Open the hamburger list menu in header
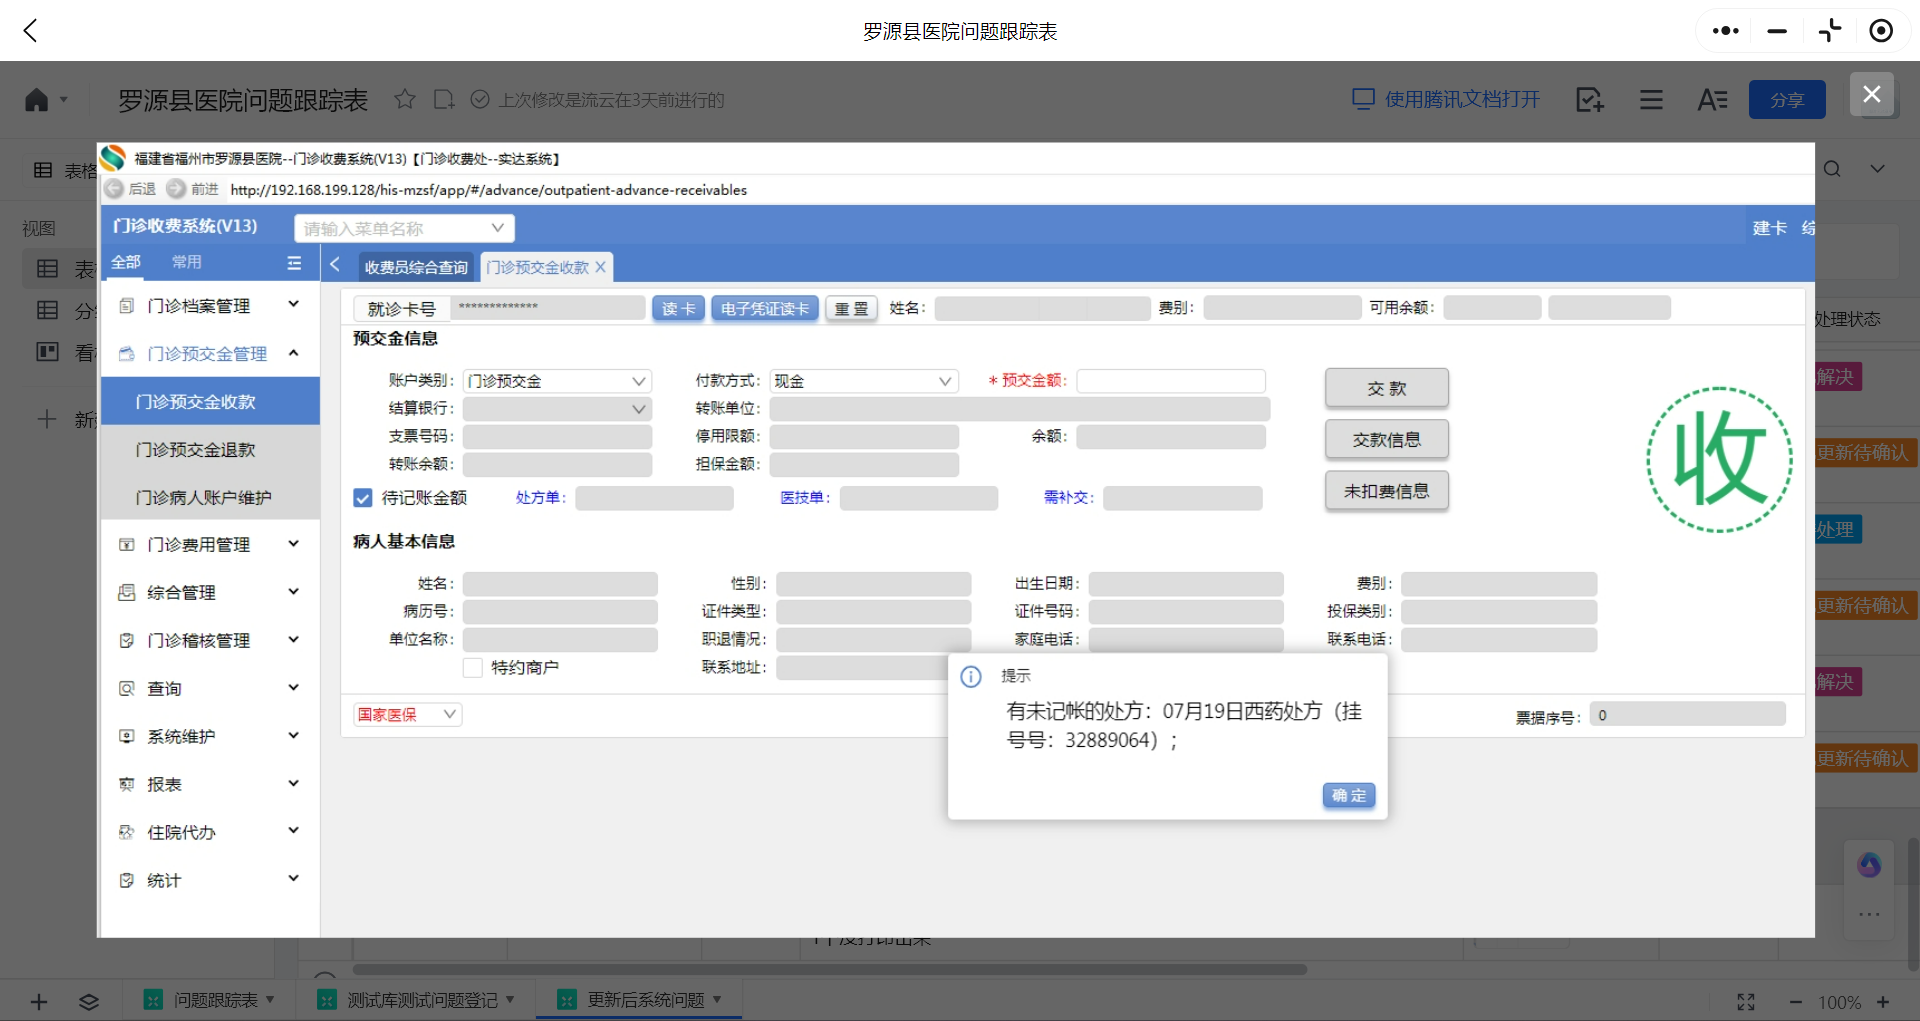This screenshot has height=1021, width=1920. [x=1651, y=99]
